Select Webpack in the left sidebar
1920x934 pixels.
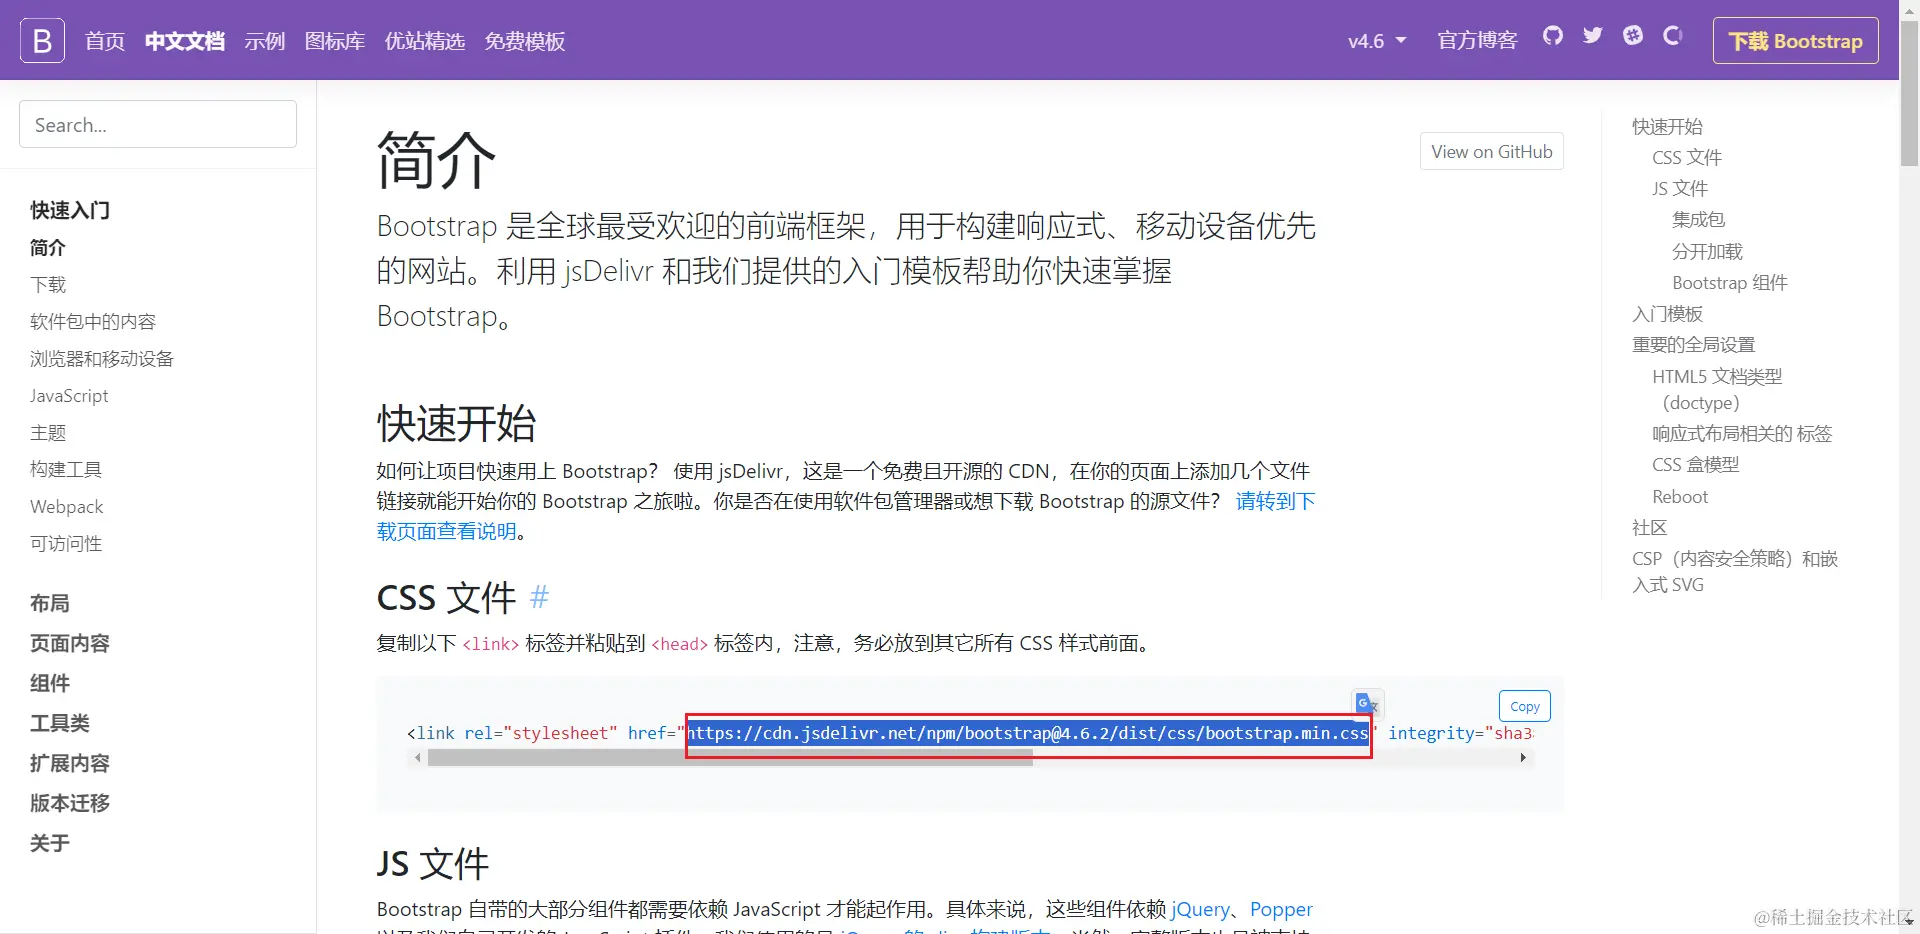65,506
